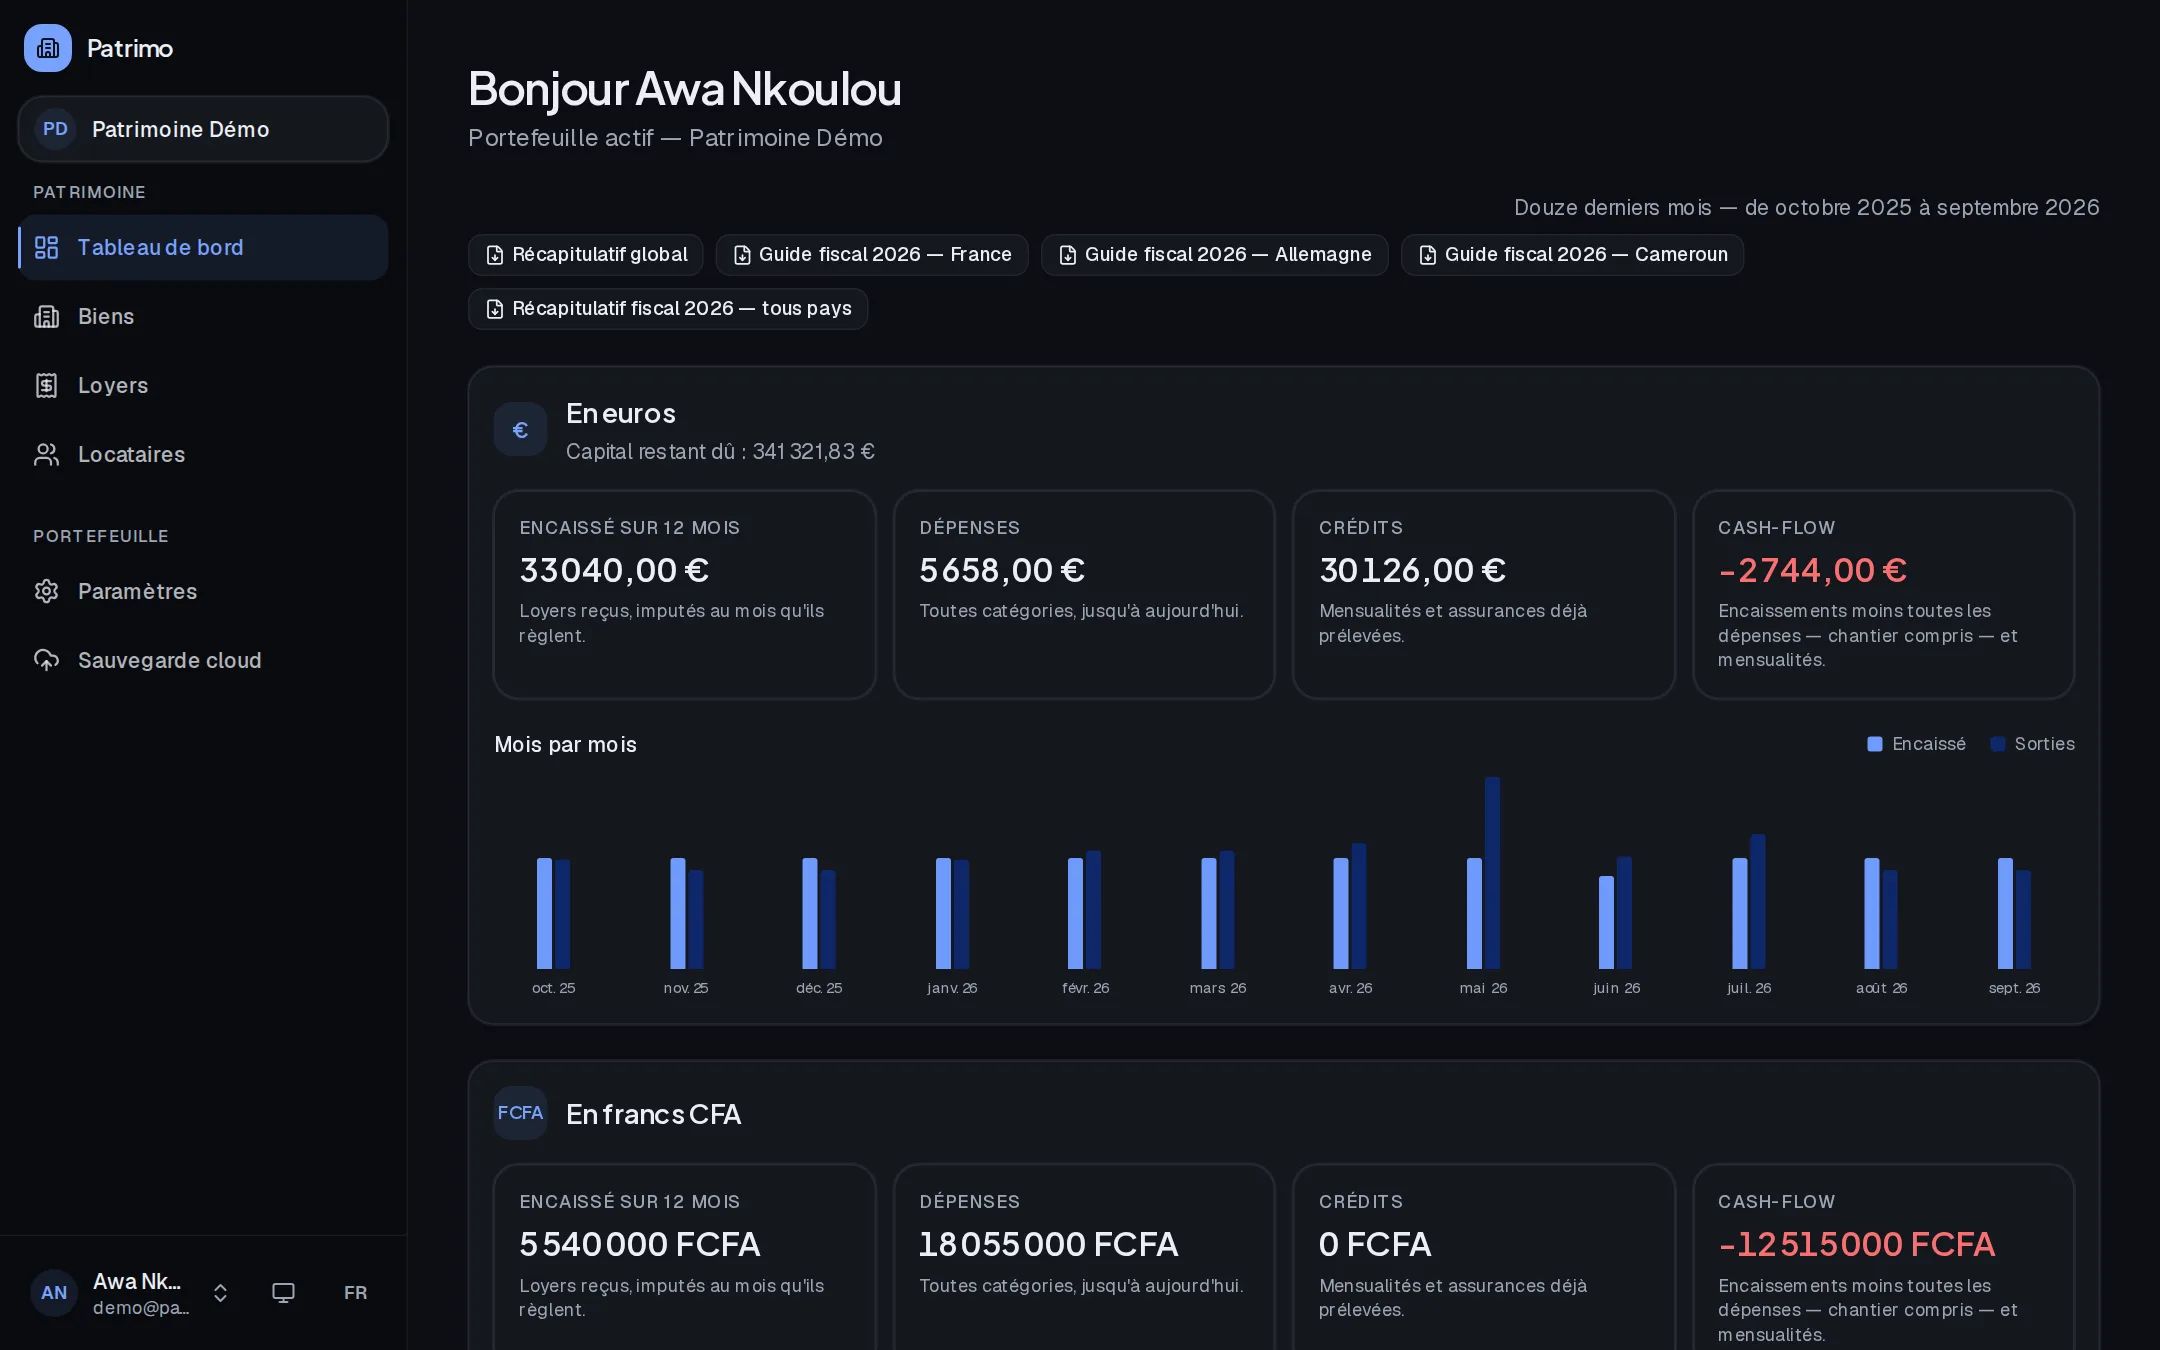Expand the user account chevron menu
The width and height of the screenshot is (2160, 1350).
click(x=221, y=1293)
